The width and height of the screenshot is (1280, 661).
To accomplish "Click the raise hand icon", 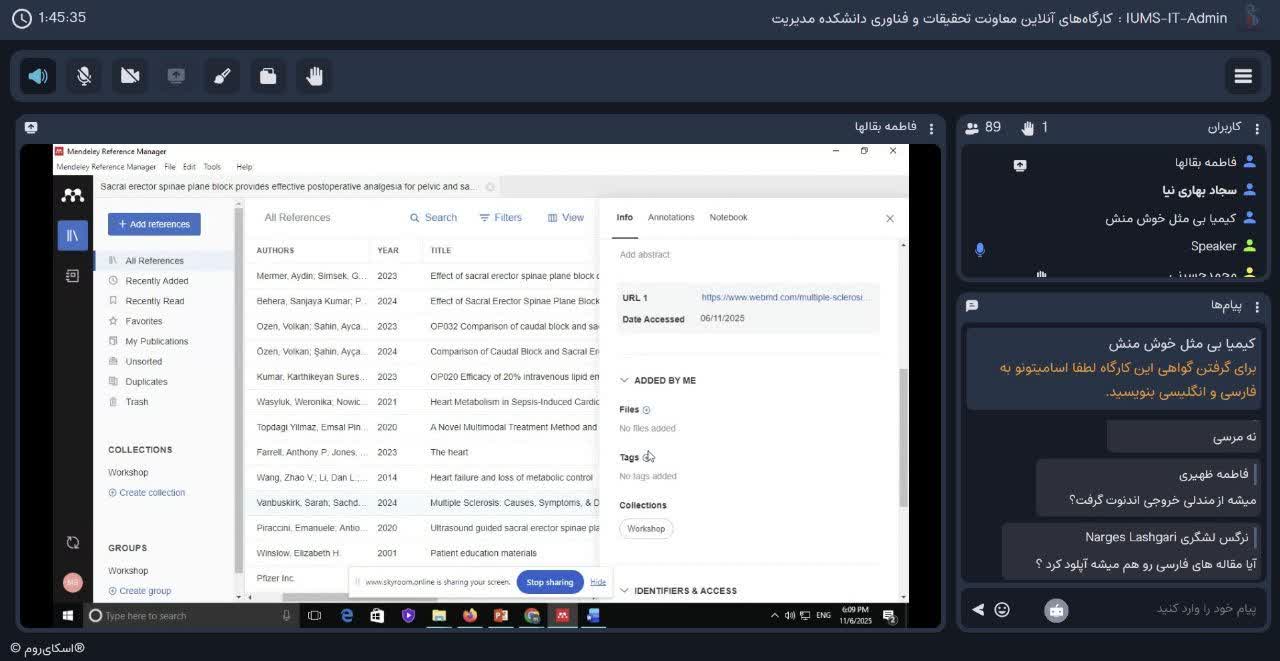I will coord(314,76).
